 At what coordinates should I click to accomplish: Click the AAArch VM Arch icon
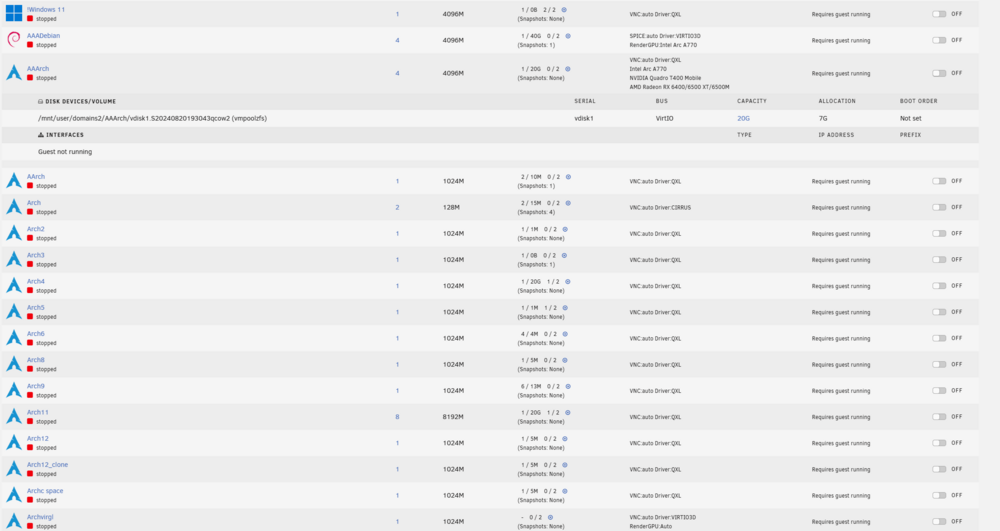click(14, 73)
